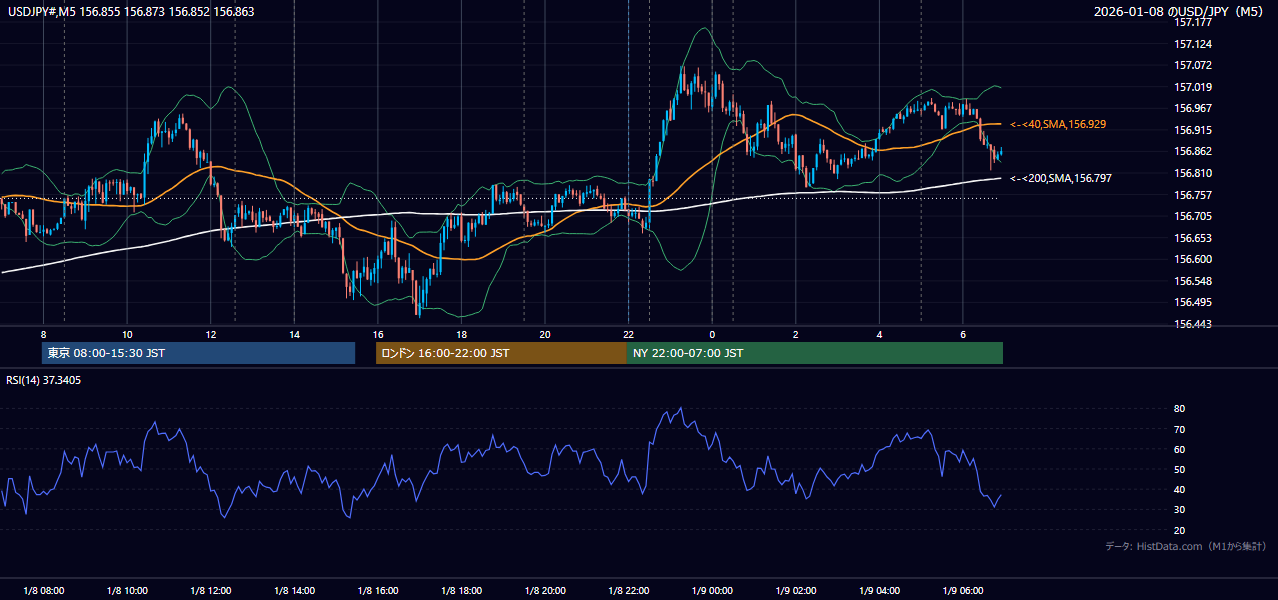Click hour label 14 under the price chart
Screen dimensions: 1278x600
[294, 334]
